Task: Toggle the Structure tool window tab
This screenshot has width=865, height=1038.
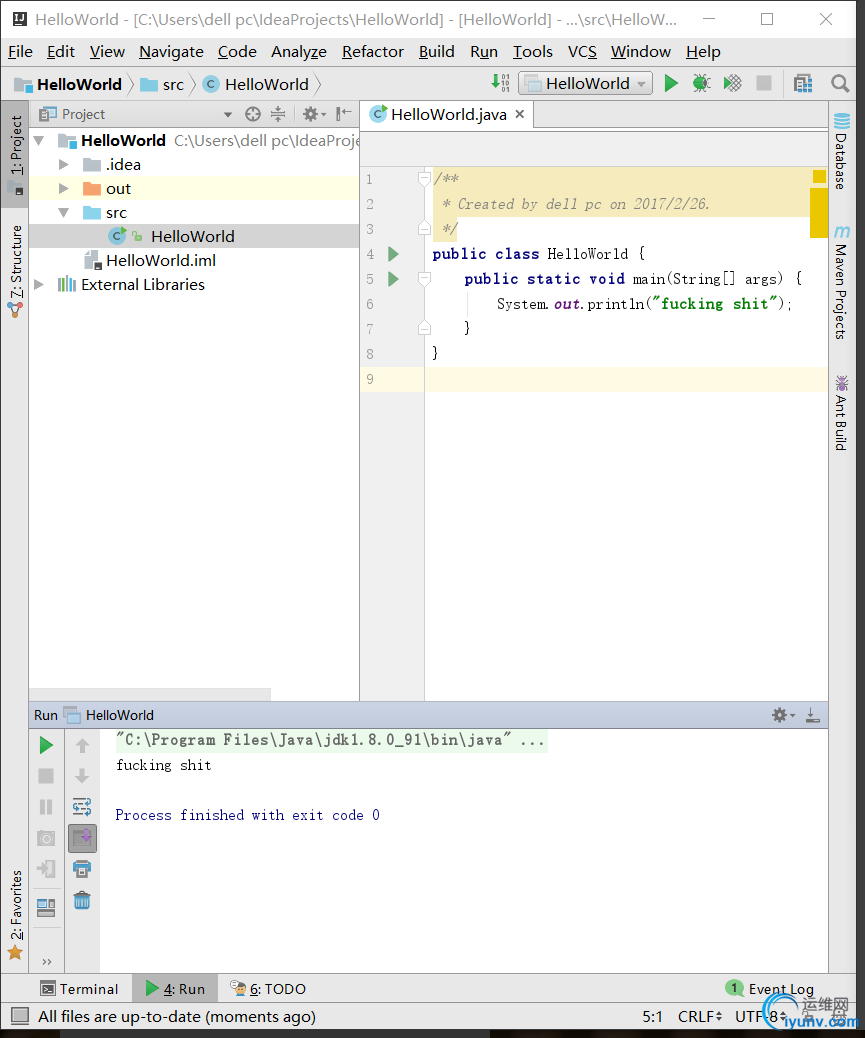Action: (15, 270)
